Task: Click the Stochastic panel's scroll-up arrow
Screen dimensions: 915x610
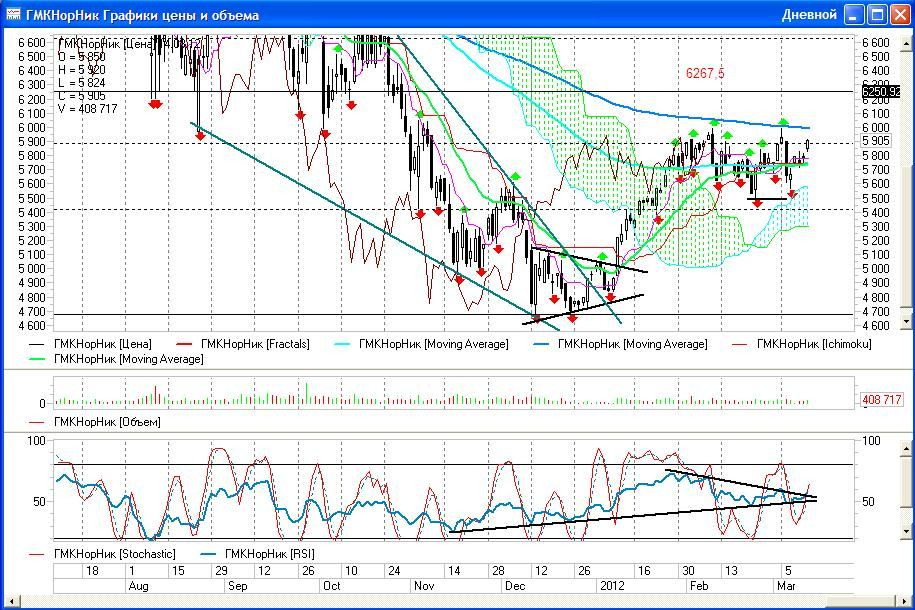Action: (906, 448)
